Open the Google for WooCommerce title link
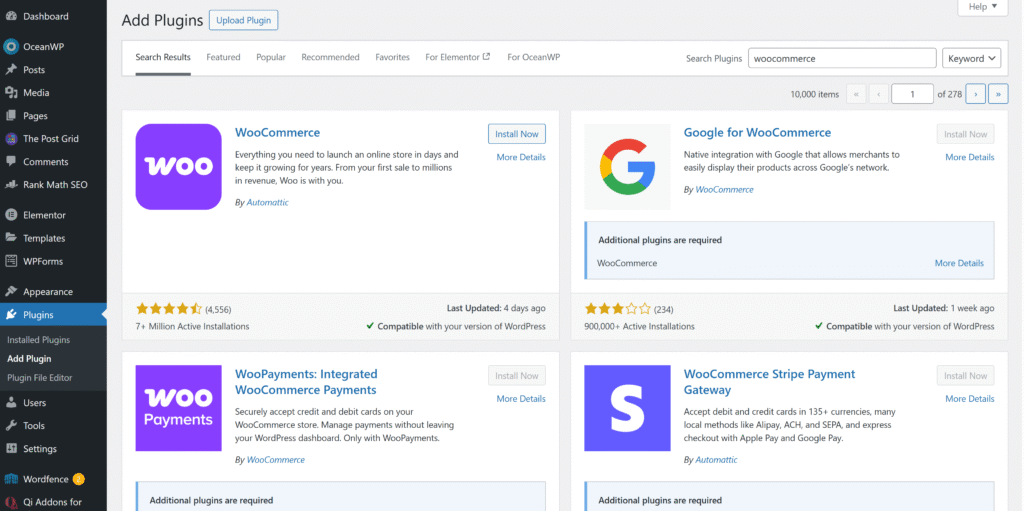Viewport: 1024px width, 511px height. (x=758, y=133)
